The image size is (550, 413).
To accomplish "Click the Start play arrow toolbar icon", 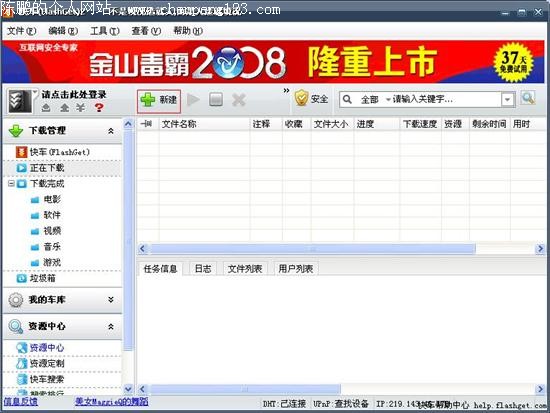I will point(193,100).
